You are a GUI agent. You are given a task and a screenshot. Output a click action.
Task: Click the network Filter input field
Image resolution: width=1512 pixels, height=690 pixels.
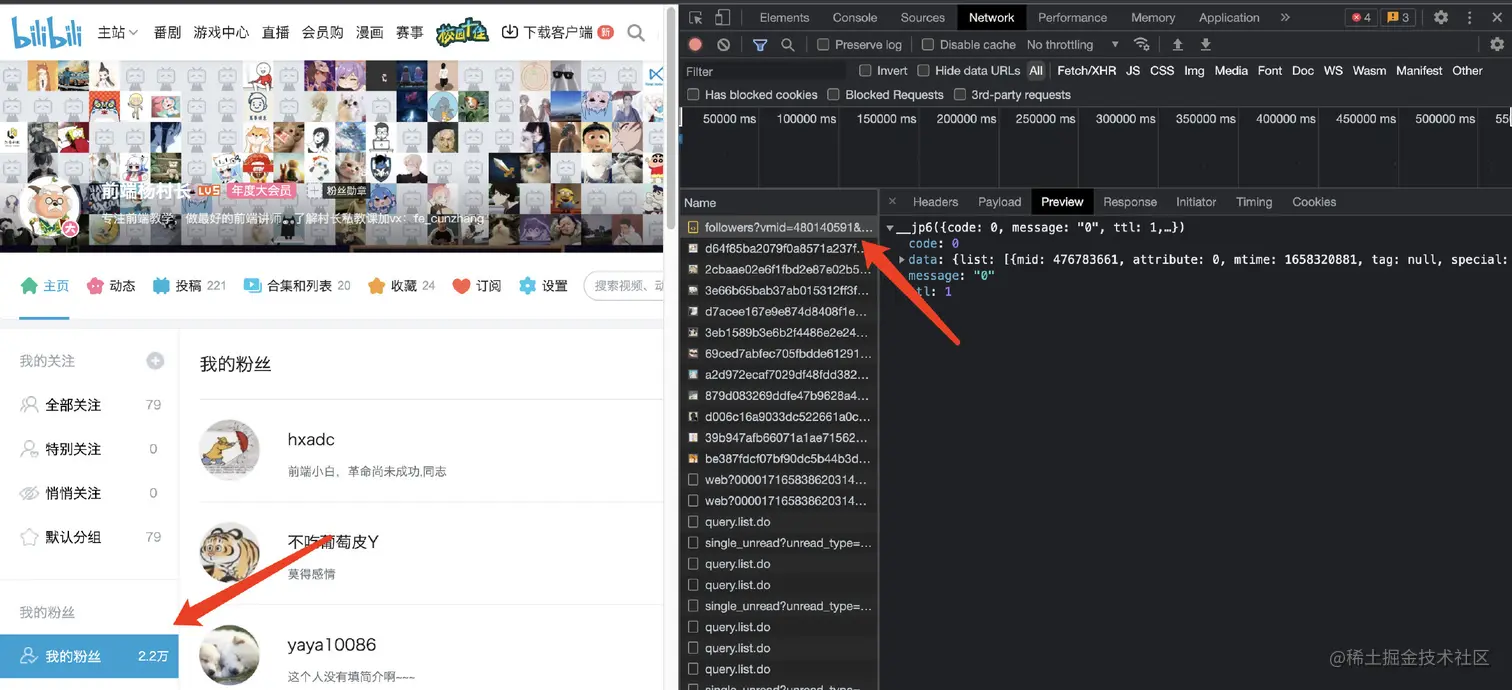point(764,71)
